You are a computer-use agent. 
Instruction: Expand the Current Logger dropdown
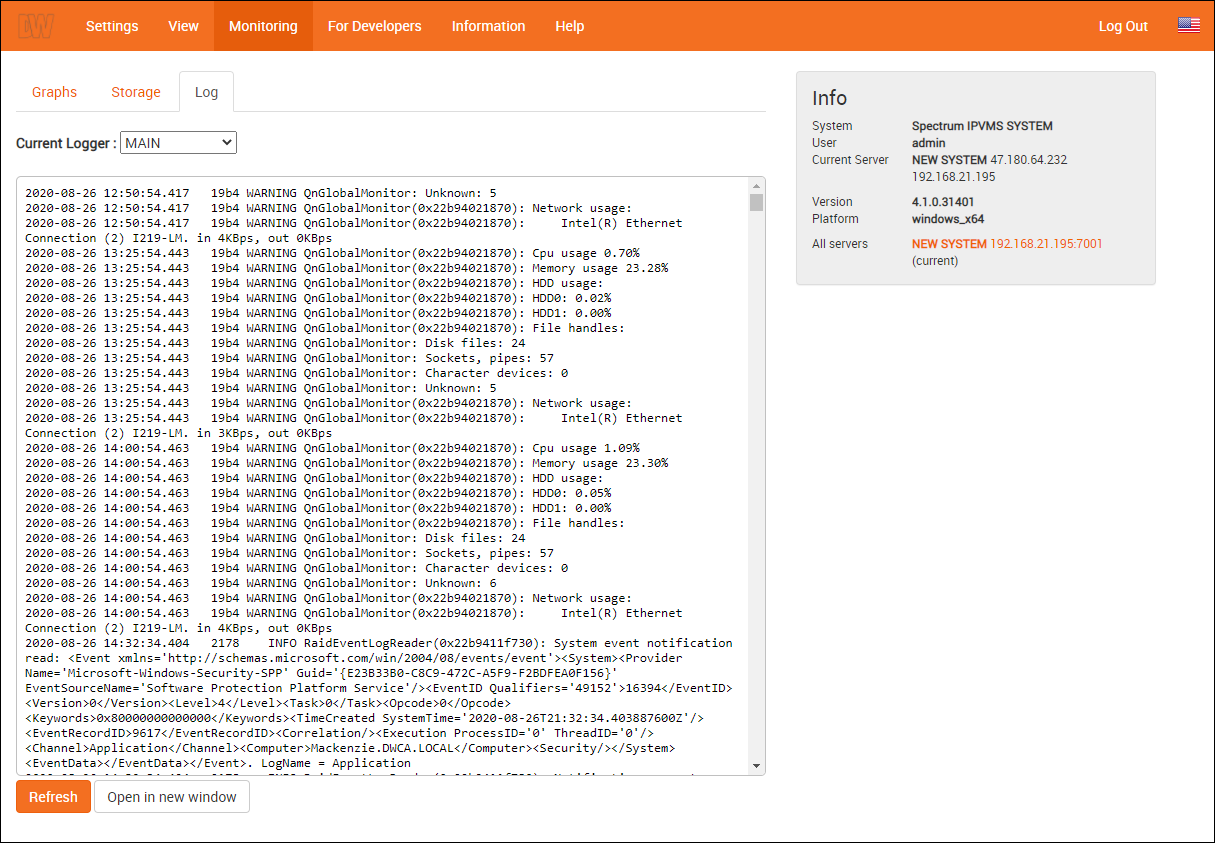coord(178,143)
